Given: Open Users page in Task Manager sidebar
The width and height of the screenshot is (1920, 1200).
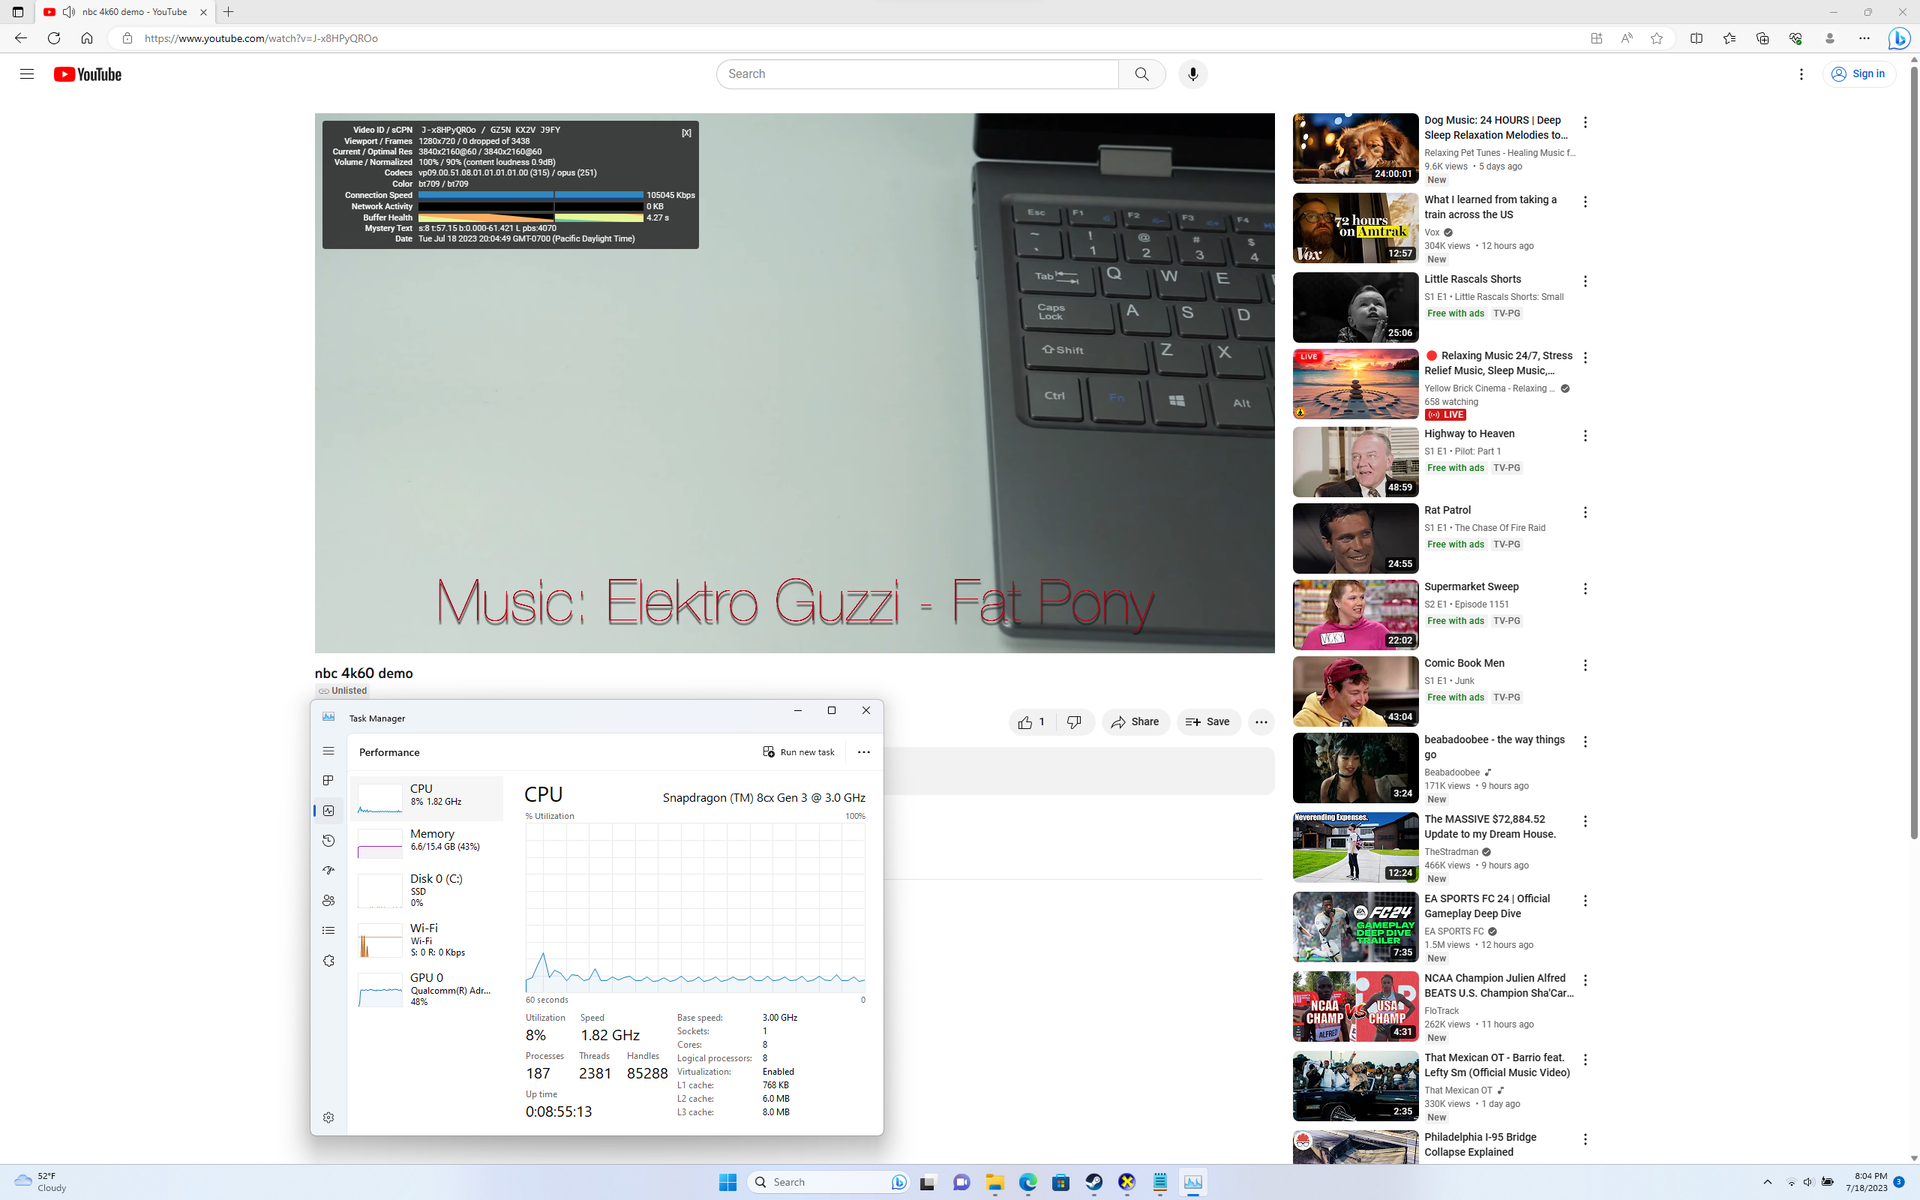Looking at the screenshot, I should click(328, 901).
